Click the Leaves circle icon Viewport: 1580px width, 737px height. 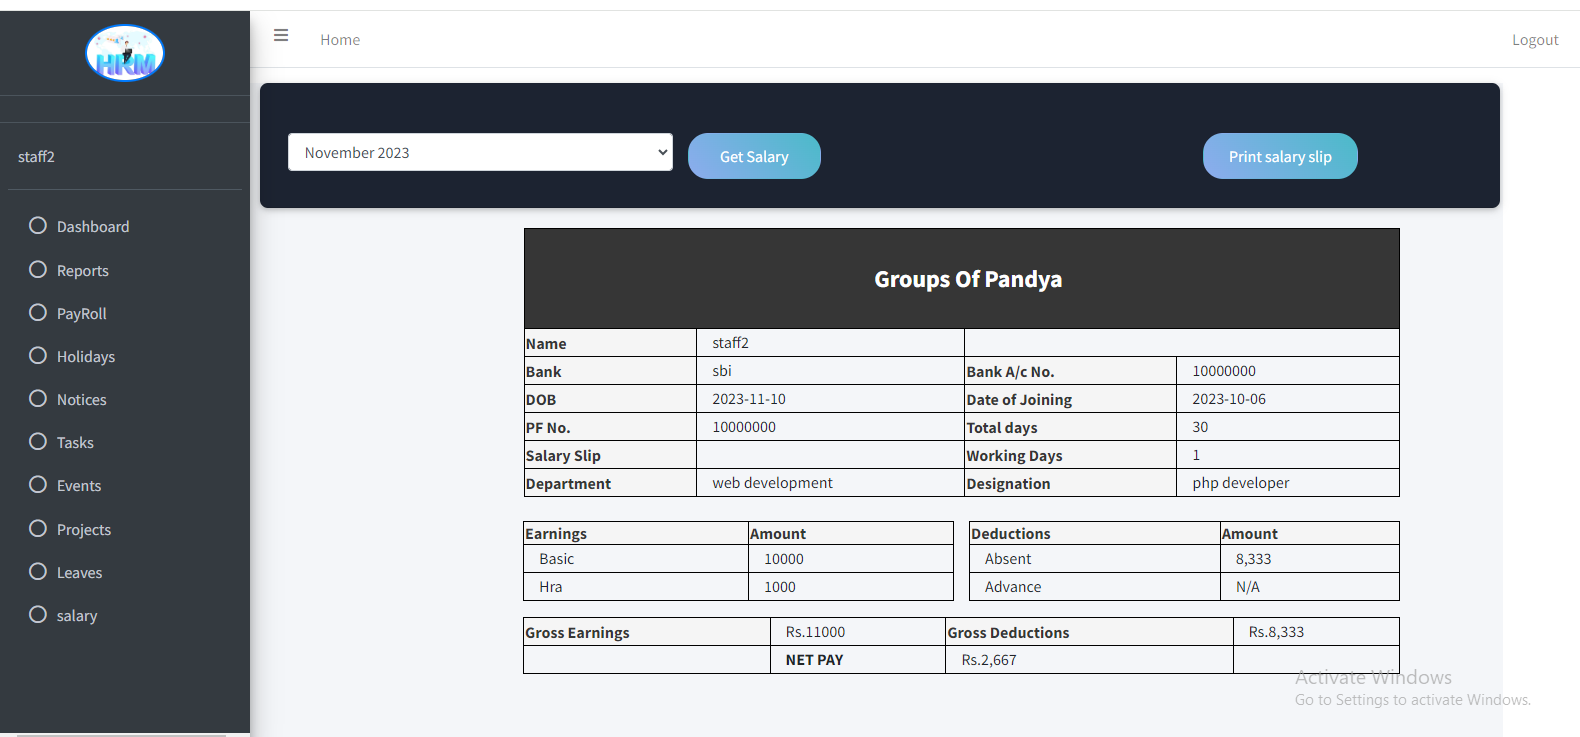pos(38,571)
